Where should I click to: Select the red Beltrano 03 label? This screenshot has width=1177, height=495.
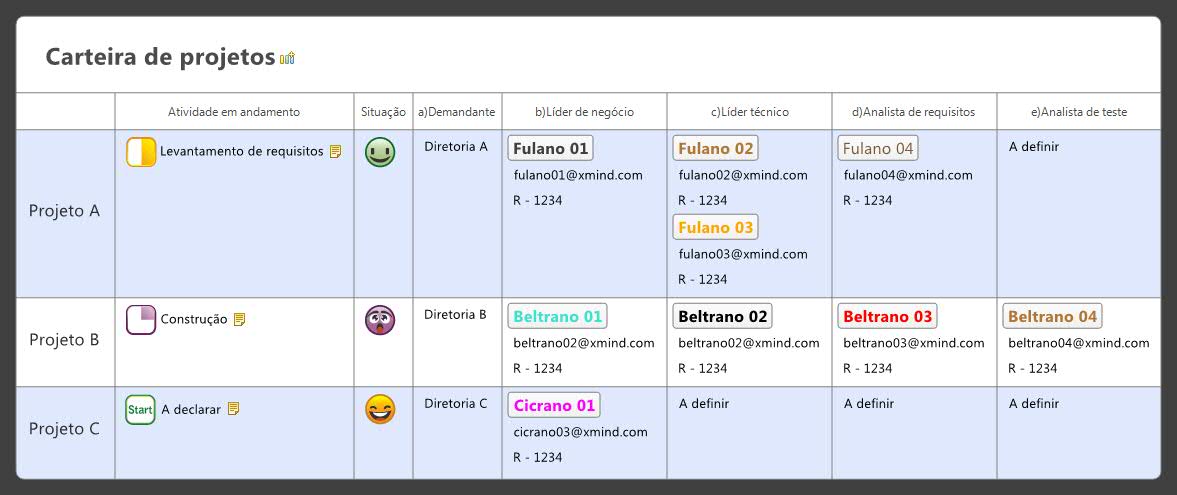pos(887,317)
